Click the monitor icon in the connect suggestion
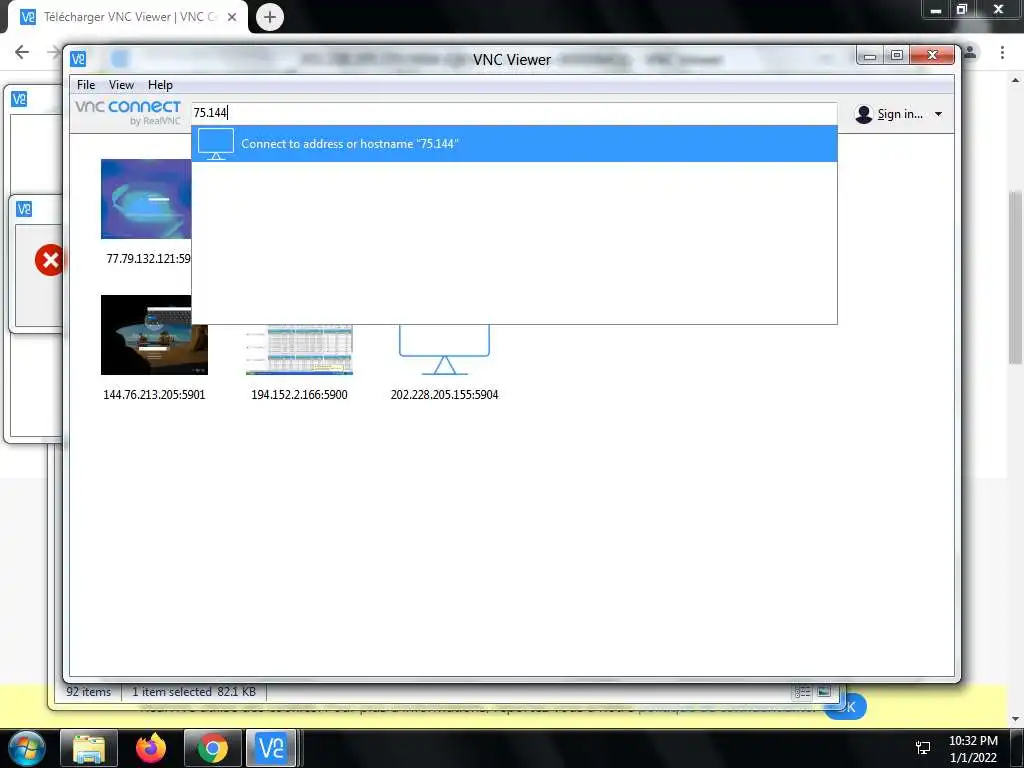Image resolution: width=1024 pixels, height=768 pixels. pos(216,144)
